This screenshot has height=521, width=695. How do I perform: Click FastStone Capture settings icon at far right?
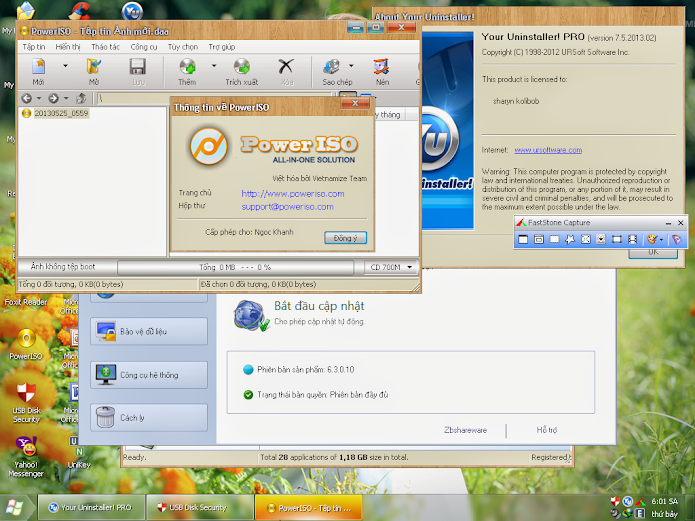click(676, 239)
